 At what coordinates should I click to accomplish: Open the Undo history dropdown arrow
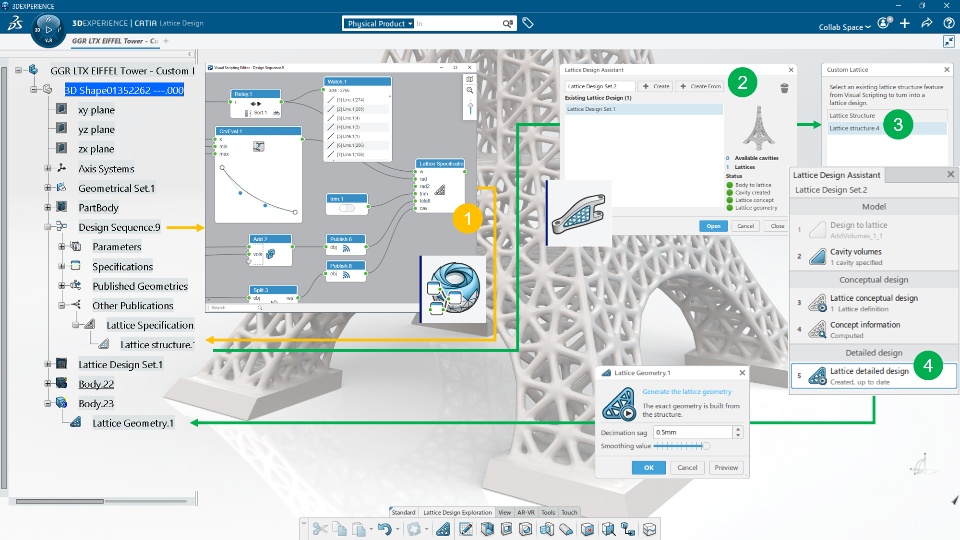(397, 529)
